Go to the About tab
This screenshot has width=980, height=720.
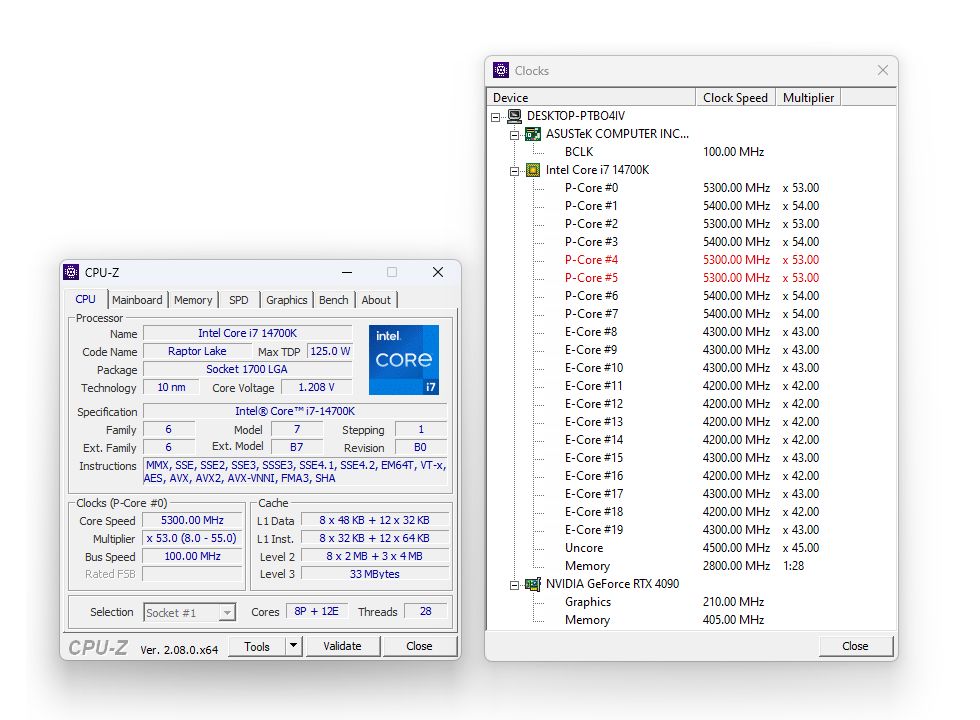click(376, 300)
